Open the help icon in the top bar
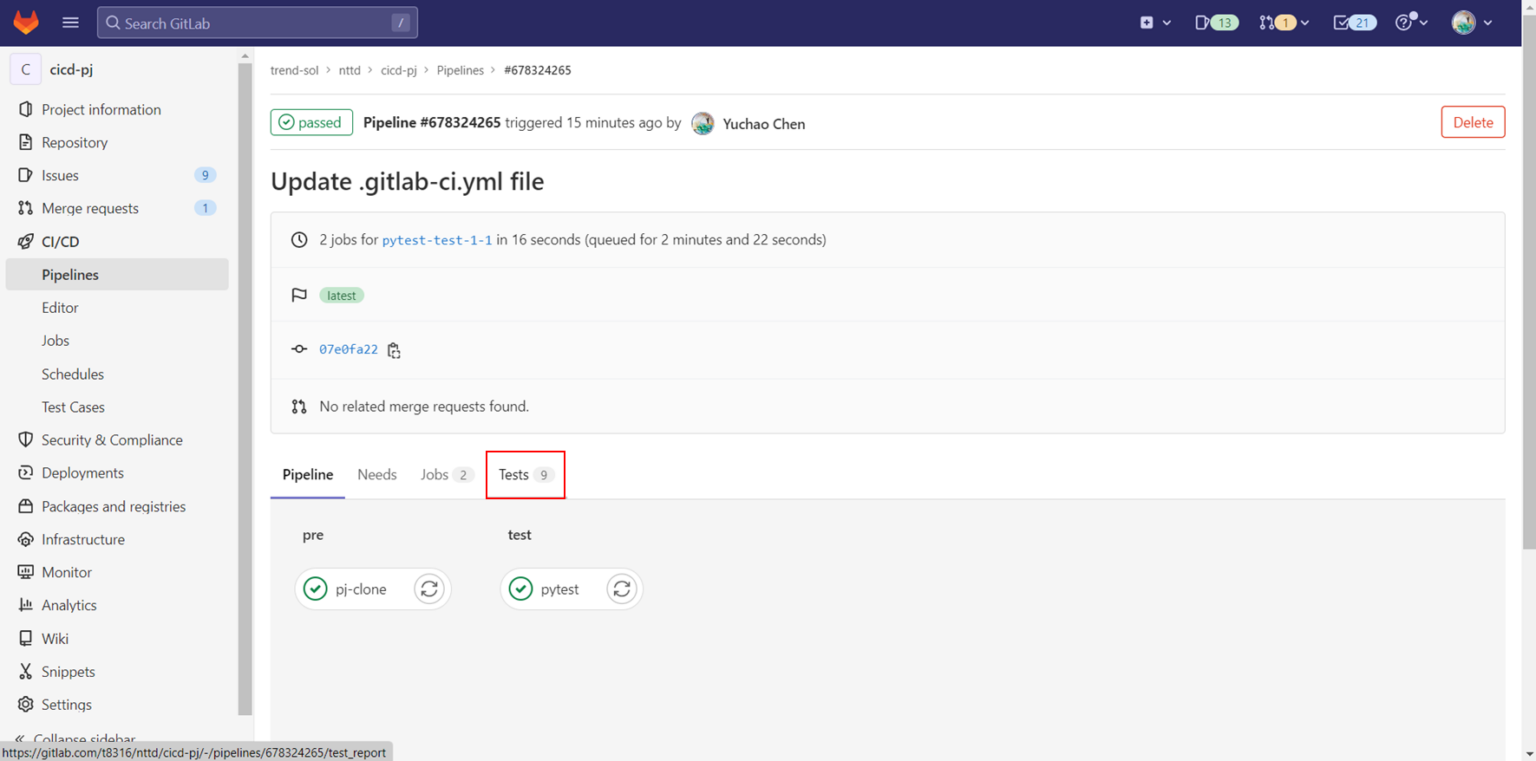Screen dimensions: 1536x761 1404,21
